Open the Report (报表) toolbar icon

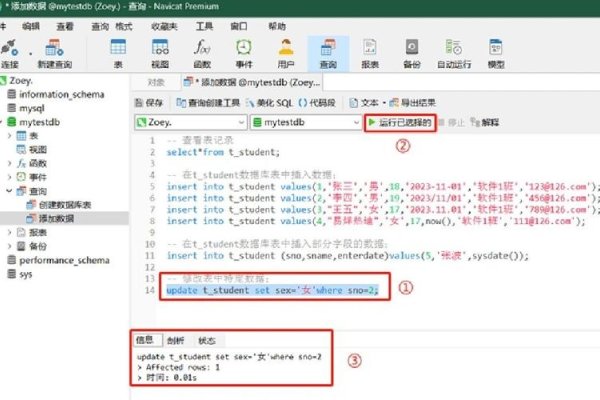tap(370, 54)
